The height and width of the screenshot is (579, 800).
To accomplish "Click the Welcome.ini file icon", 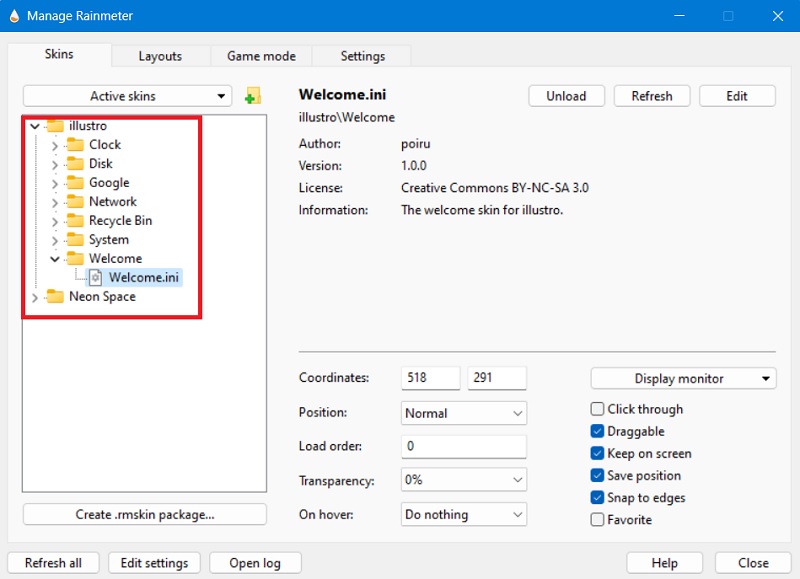I will pos(97,278).
